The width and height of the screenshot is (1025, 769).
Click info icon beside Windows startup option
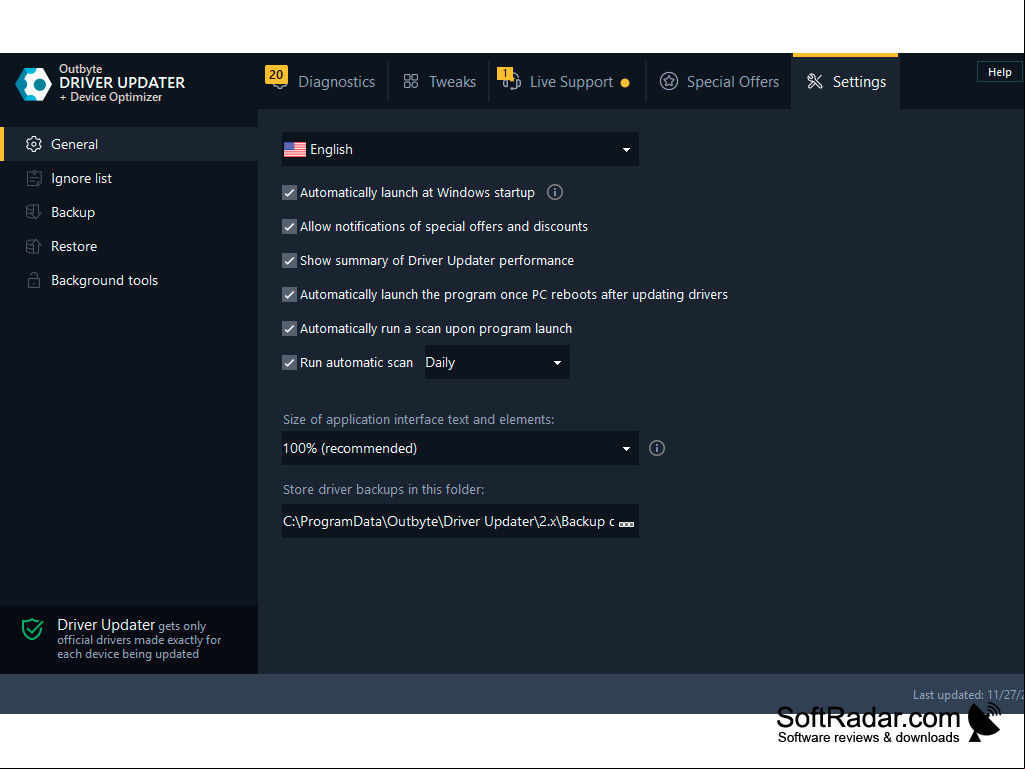tap(554, 192)
